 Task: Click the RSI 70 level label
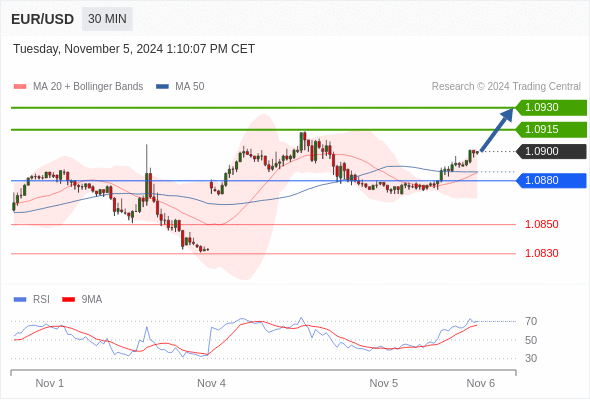click(x=531, y=321)
